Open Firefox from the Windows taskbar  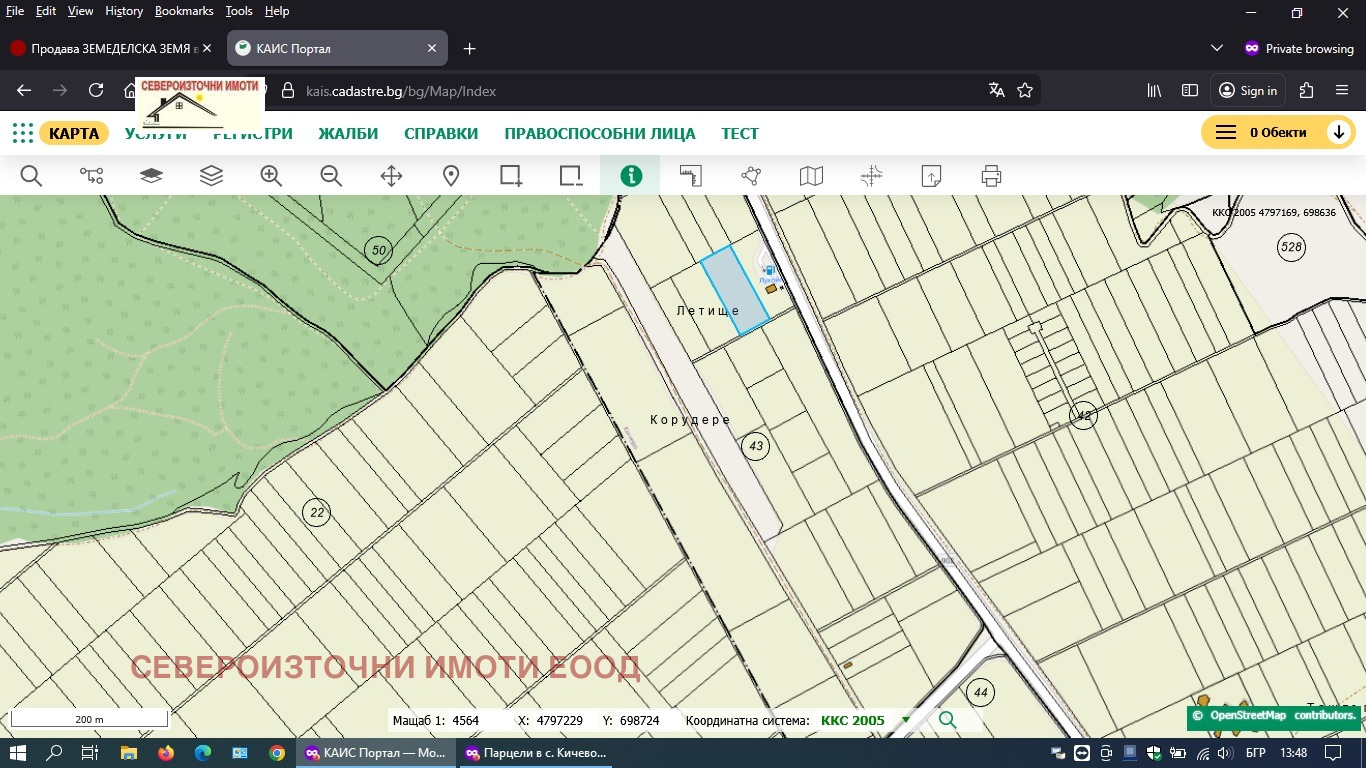coord(165,753)
